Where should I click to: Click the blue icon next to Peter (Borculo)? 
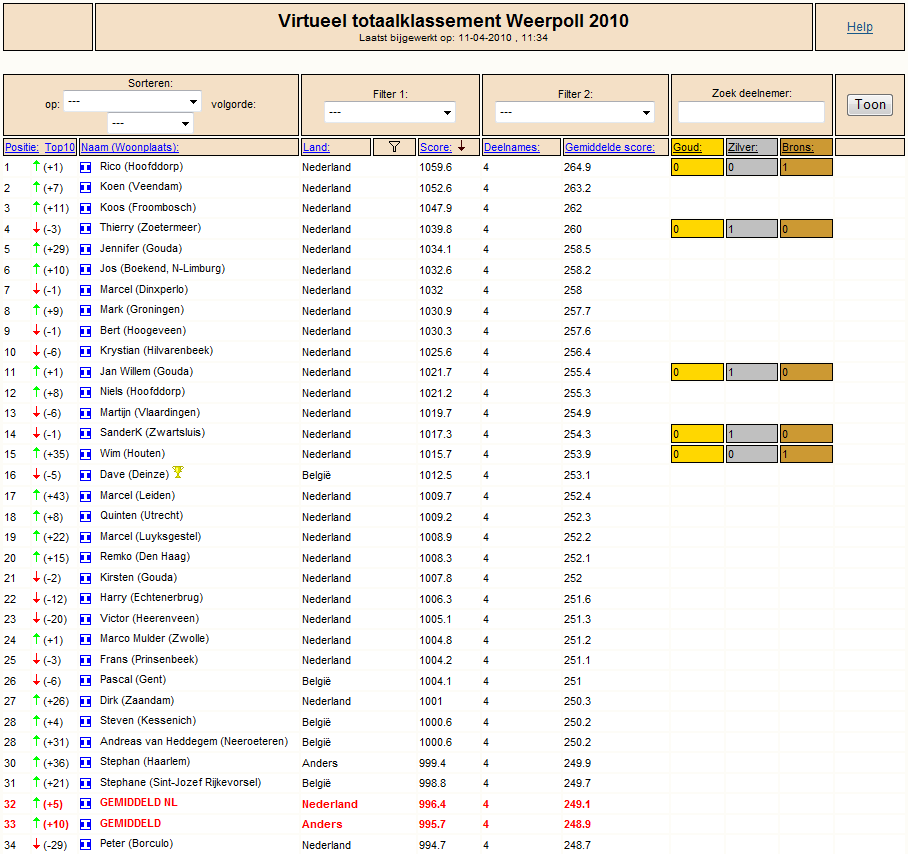tap(86, 845)
